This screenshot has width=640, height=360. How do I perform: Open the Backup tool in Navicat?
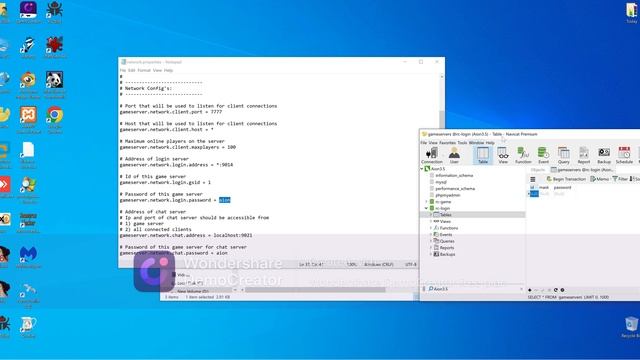(x=604, y=156)
